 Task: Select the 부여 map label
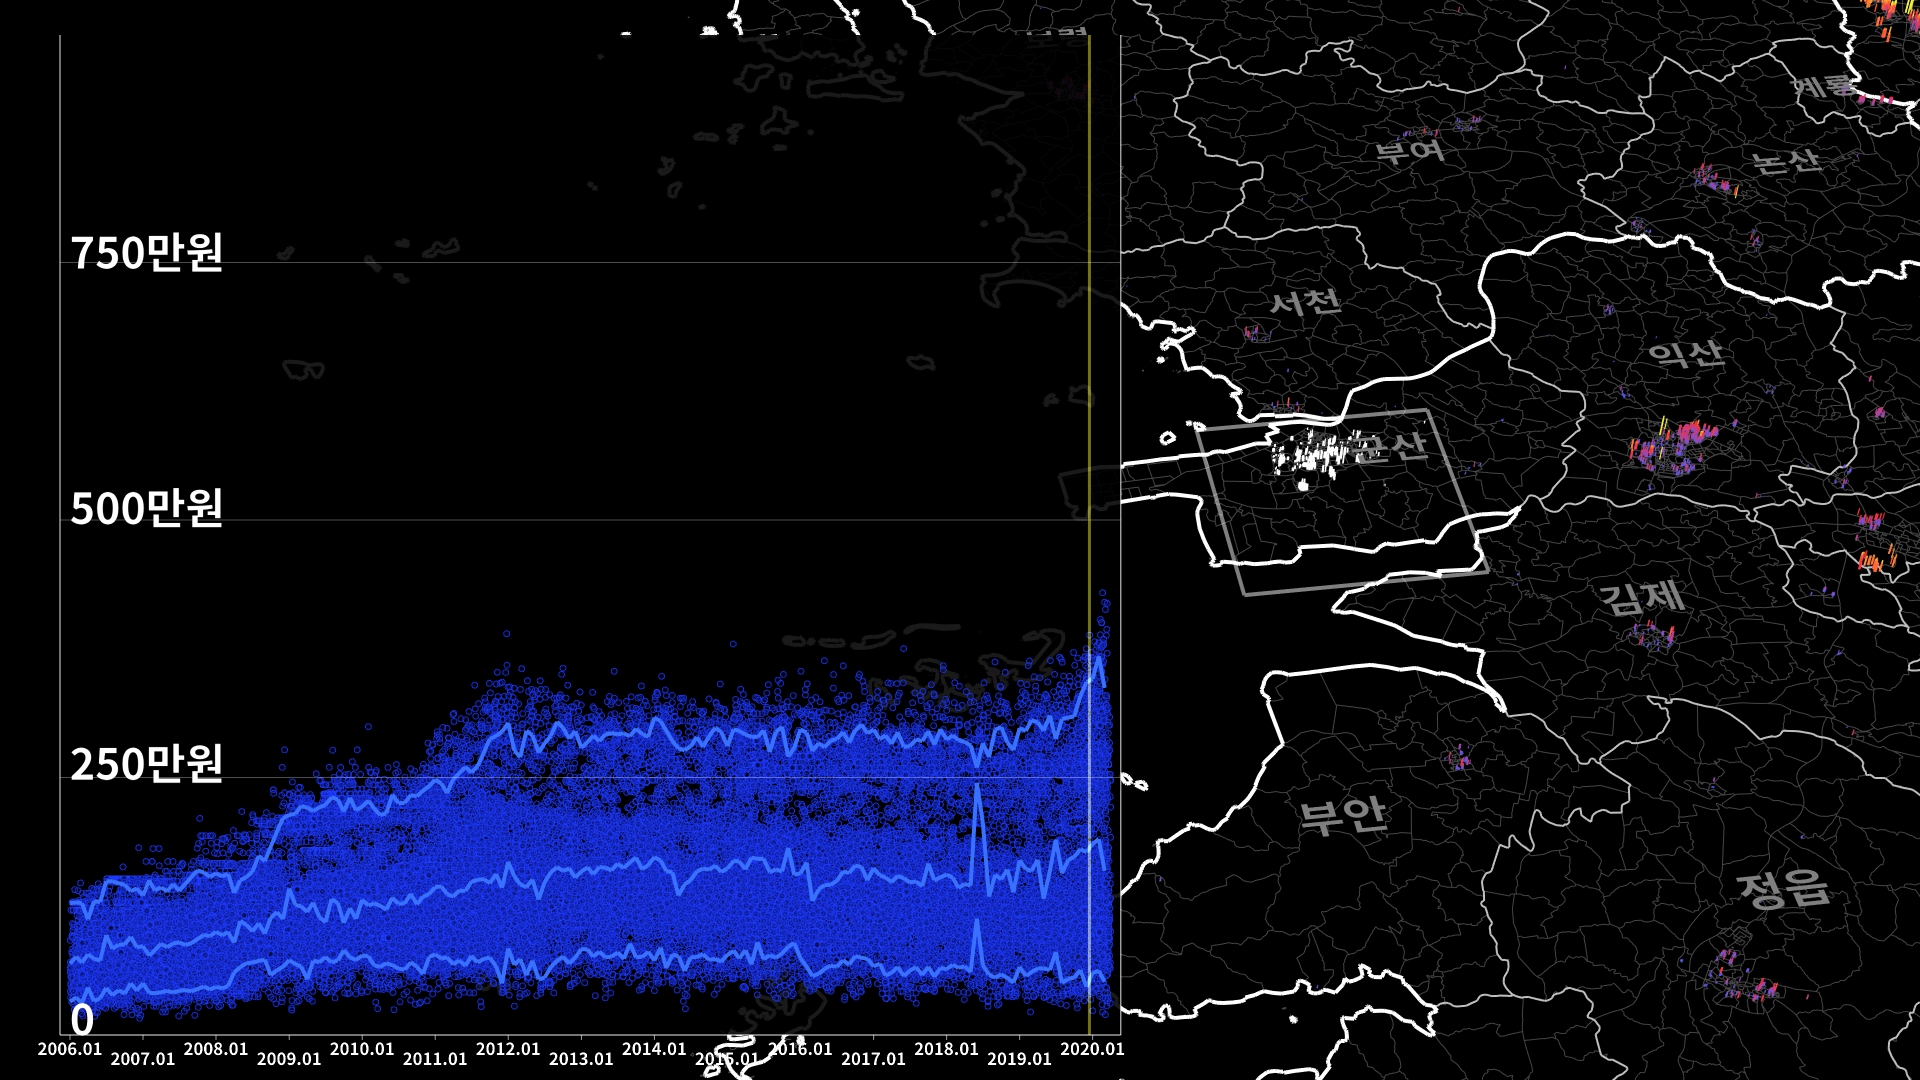pos(1410,151)
